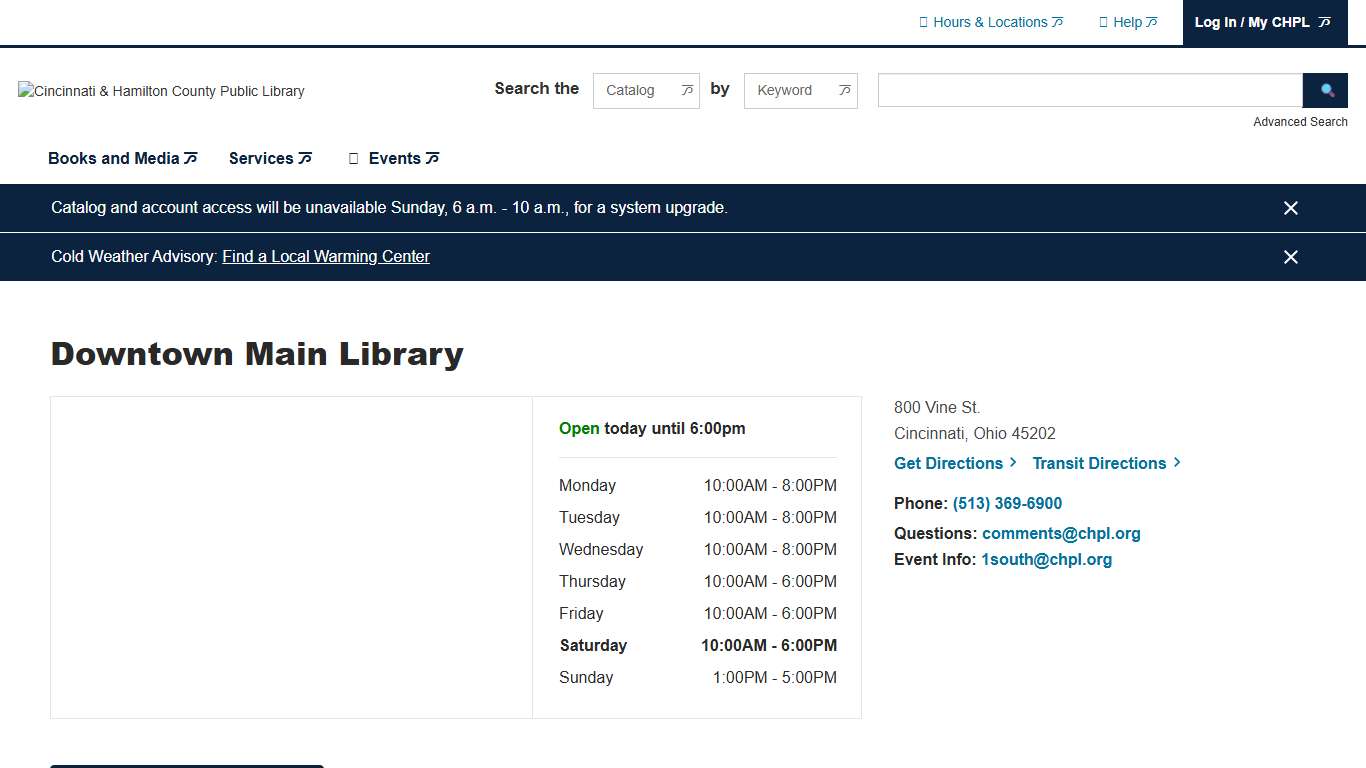This screenshot has height=768, width=1366.
Task: Click the 1south@chpl.org event info email
Action: tap(1046, 559)
